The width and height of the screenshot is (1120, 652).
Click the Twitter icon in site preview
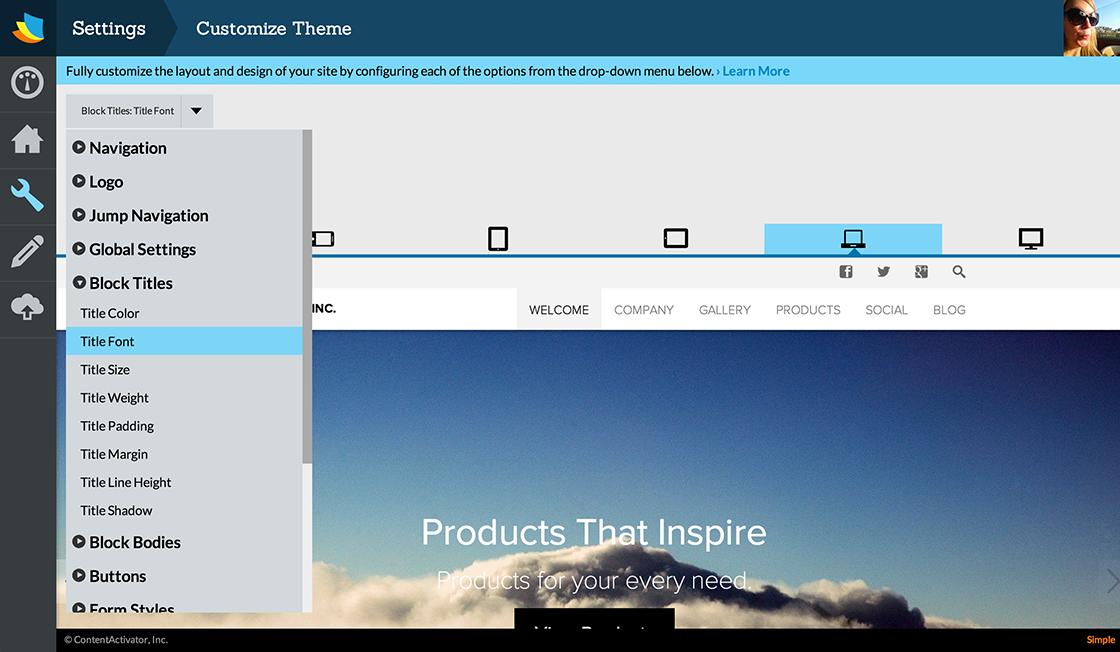coord(884,271)
